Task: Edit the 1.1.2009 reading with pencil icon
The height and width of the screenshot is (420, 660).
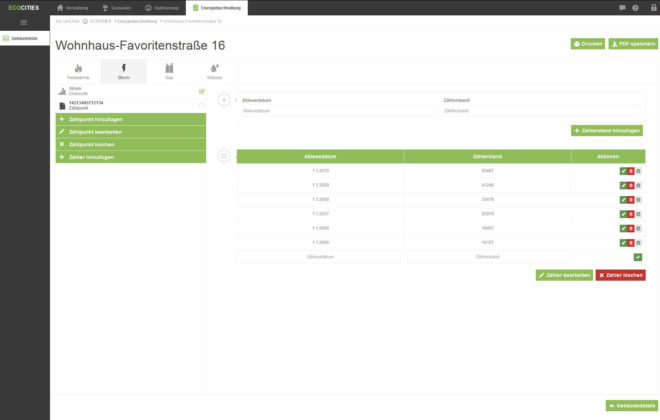Action: point(623,186)
